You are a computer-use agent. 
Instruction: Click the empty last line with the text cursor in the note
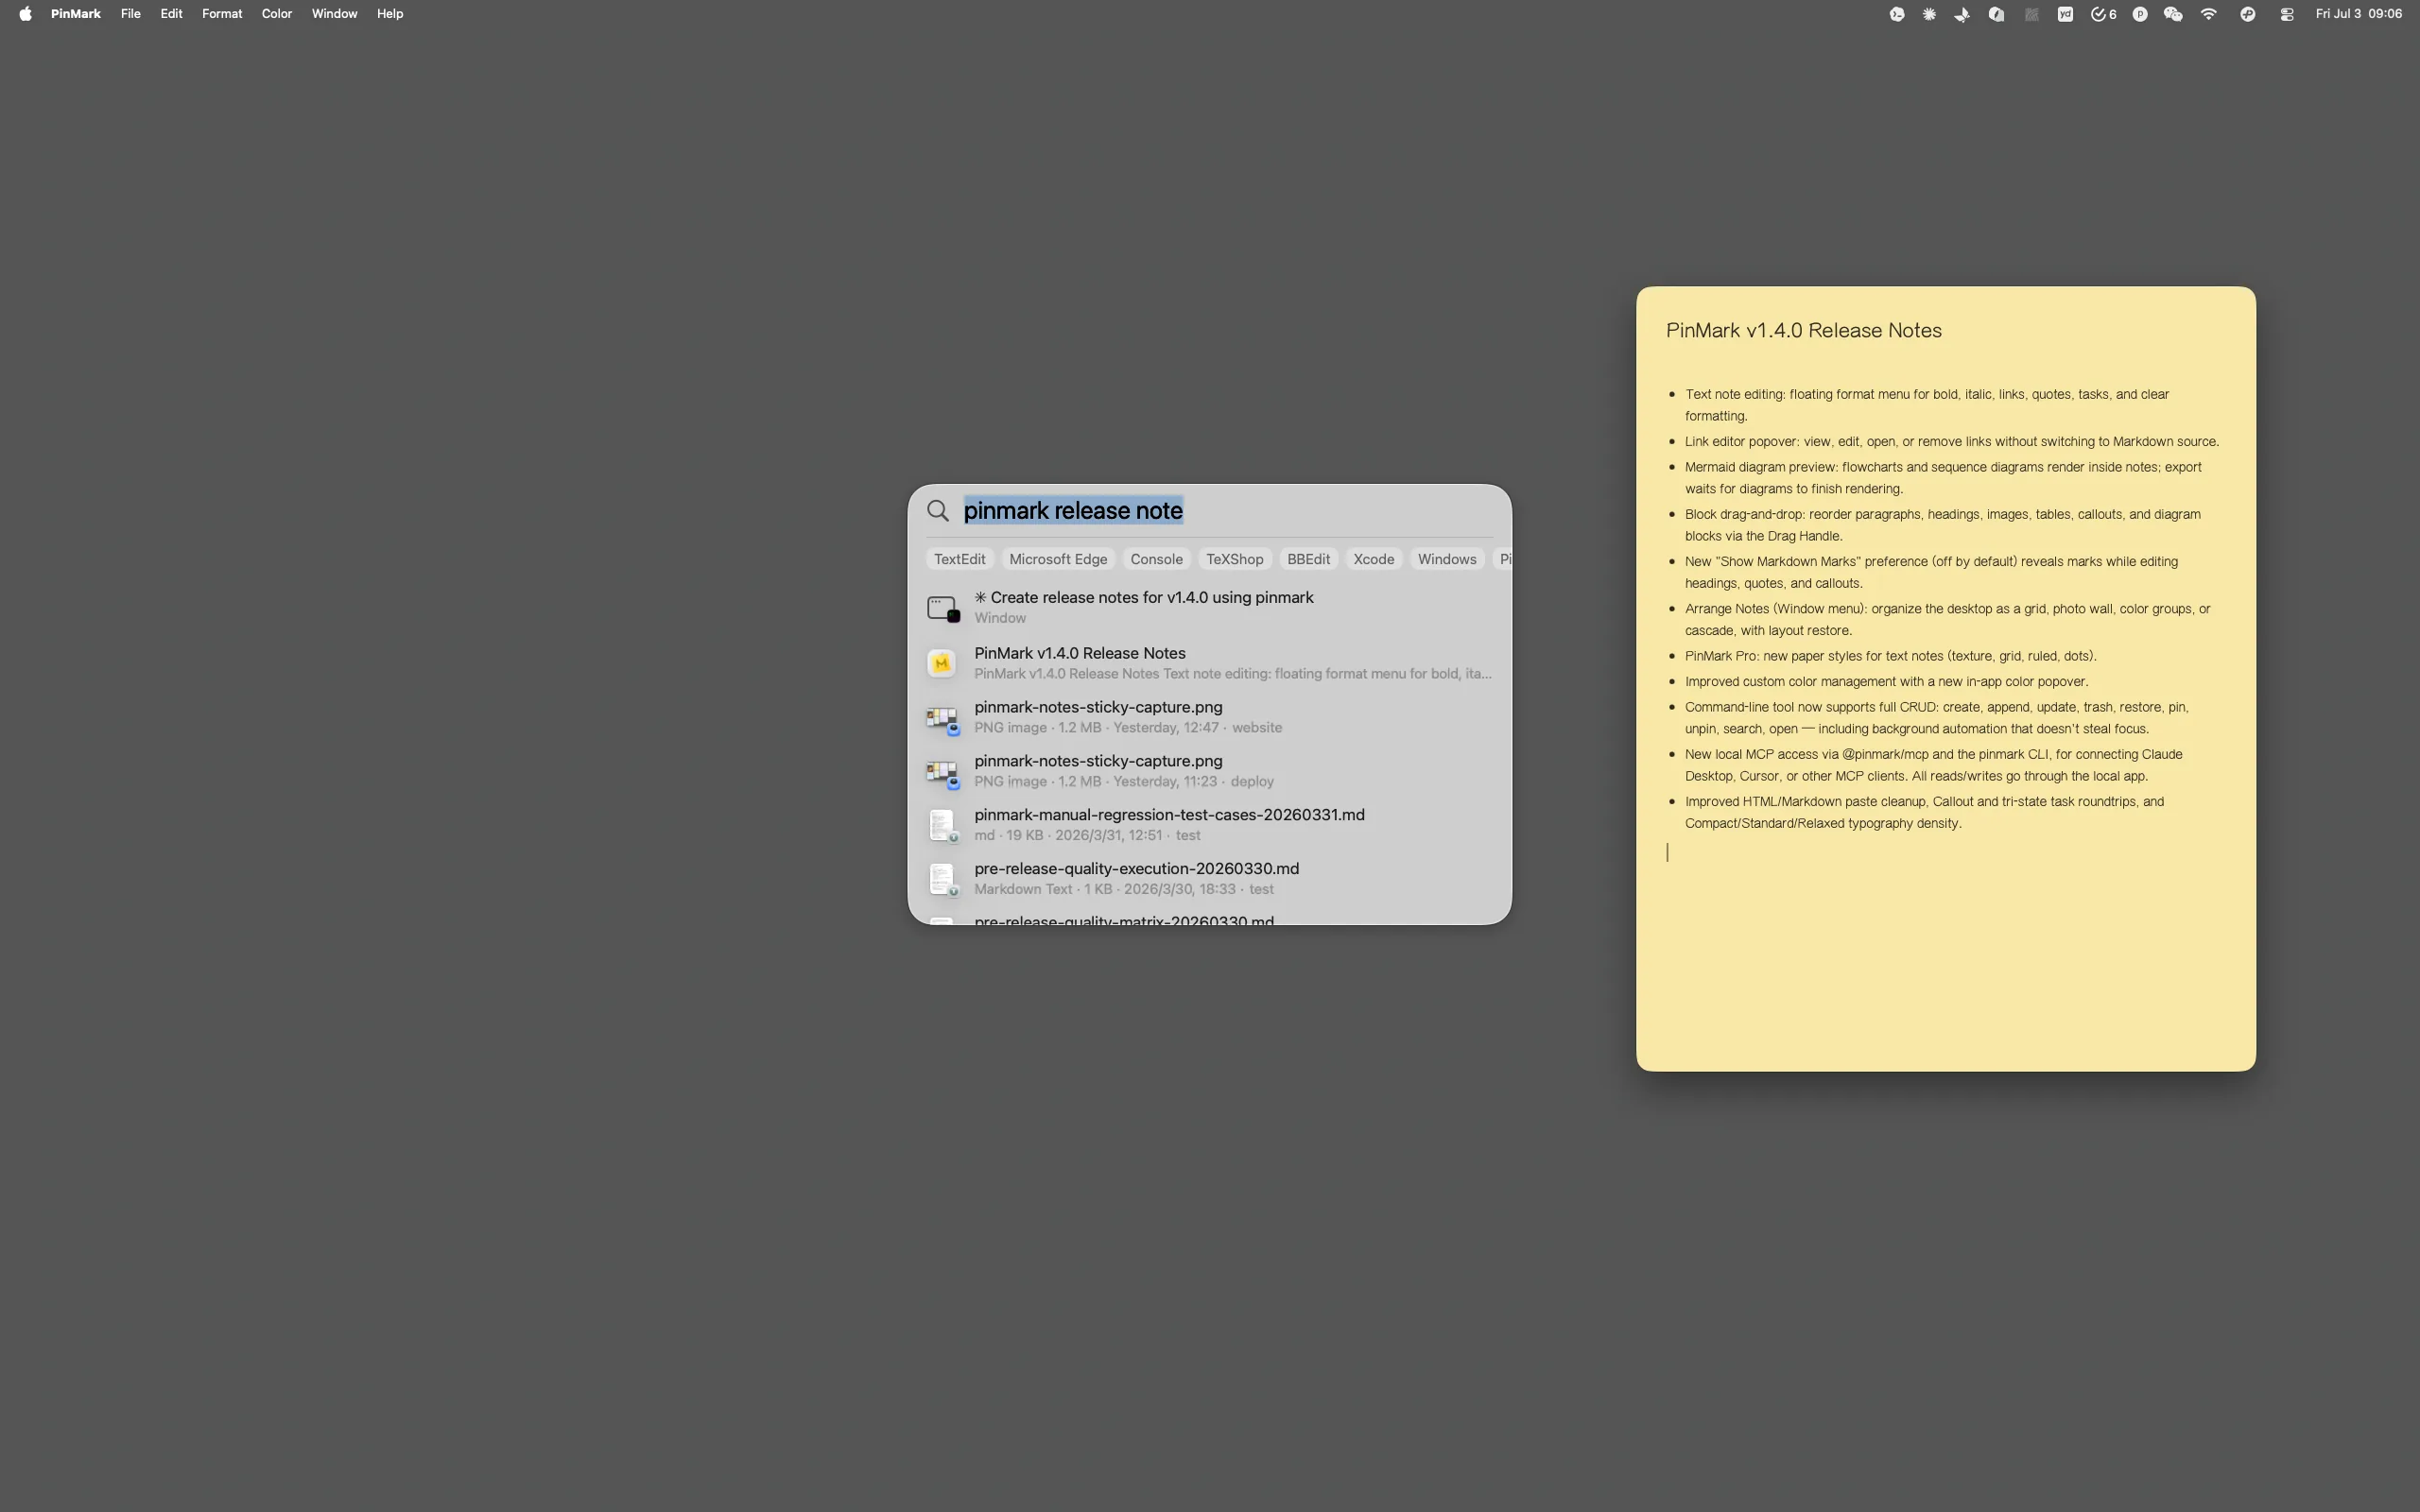[x=1945, y=852]
